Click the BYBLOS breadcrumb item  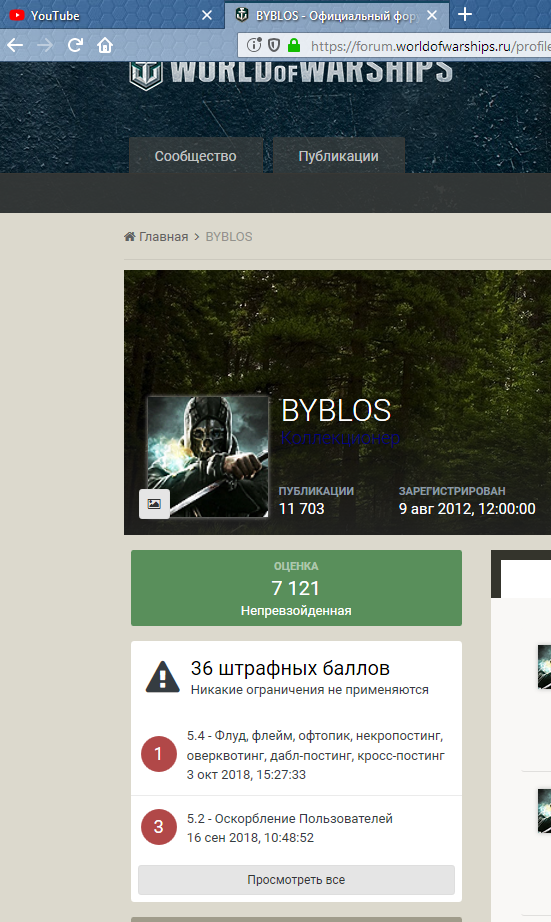pyautogui.click(x=229, y=236)
